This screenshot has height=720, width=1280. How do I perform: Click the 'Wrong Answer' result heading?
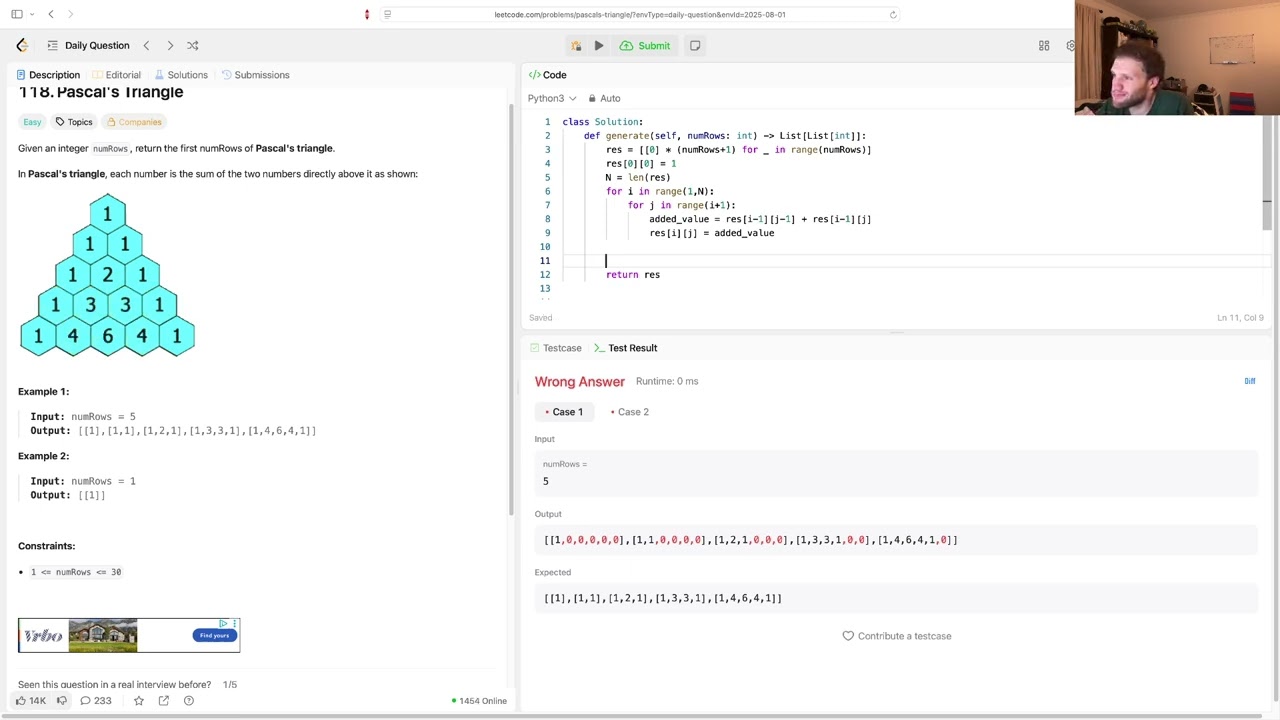tap(580, 382)
